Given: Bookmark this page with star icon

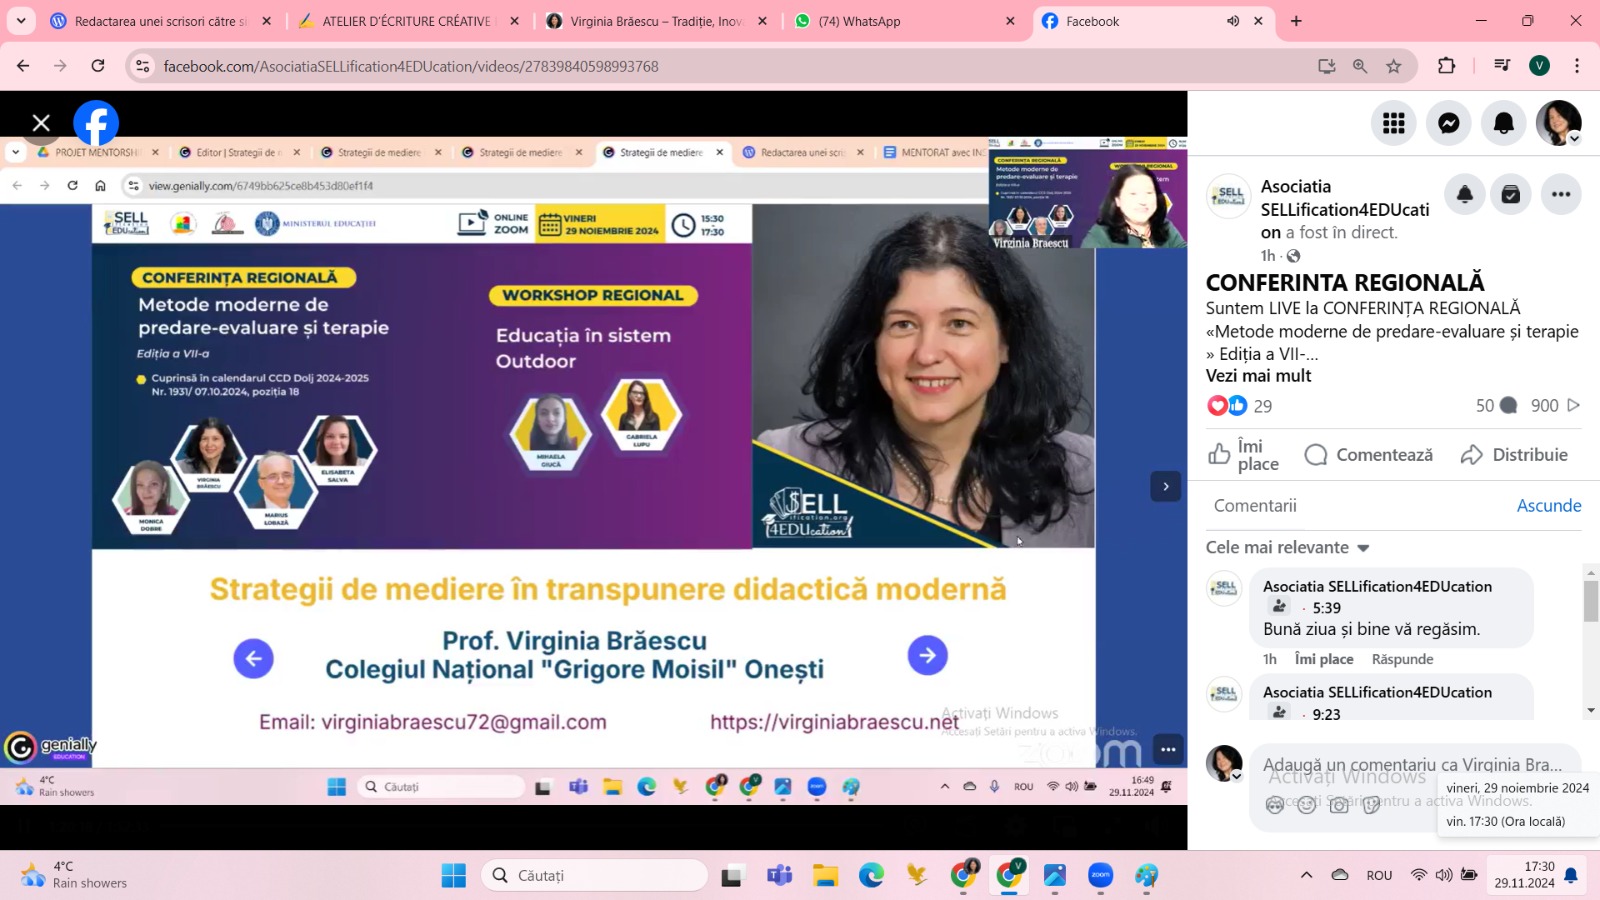Looking at the screenshot, I should point(1393,66).
